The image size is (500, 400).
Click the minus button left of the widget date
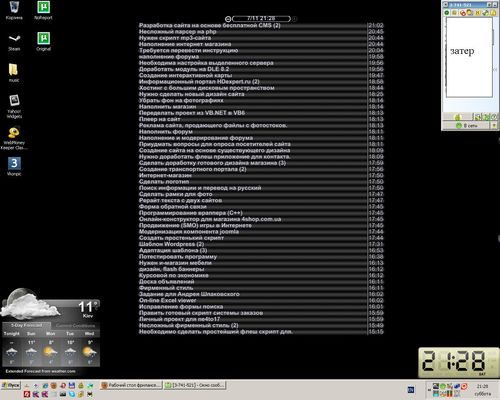[x=228, y=19]
